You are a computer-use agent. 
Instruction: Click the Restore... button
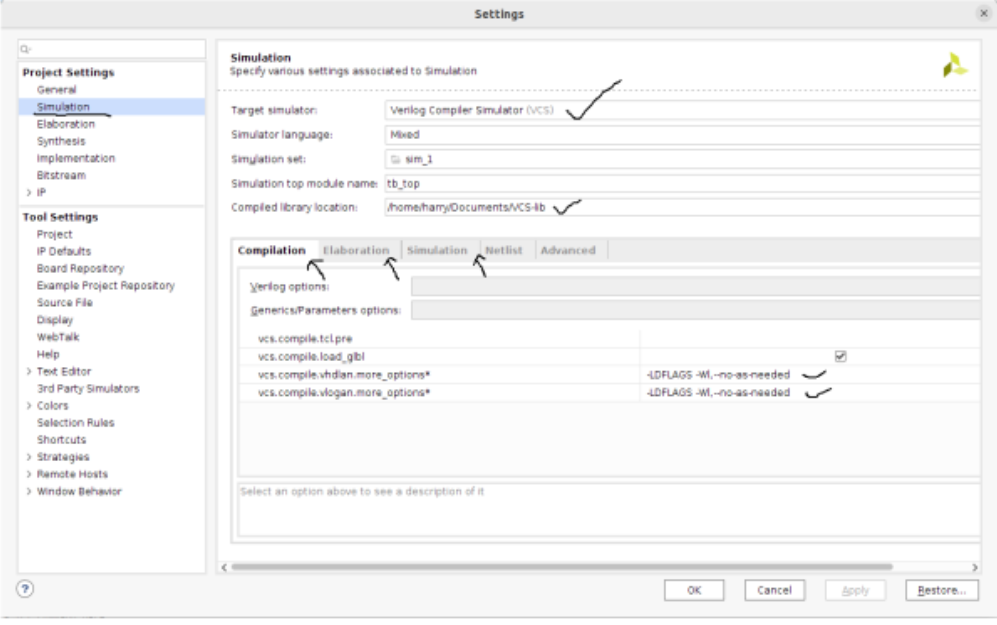[x=940, y=590]
